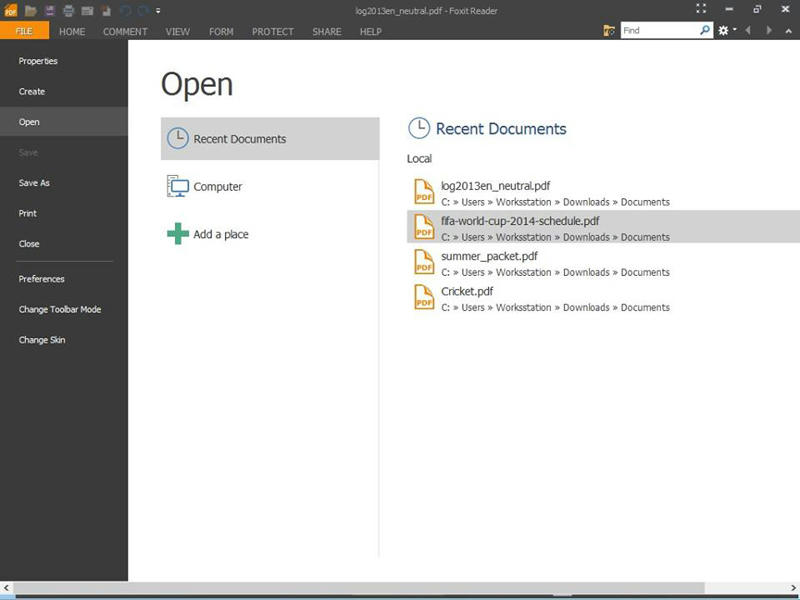Viewport: 800px width, 600px height.
Task: Switch to the COMMENT tab
Action: [x=125, y=32]
